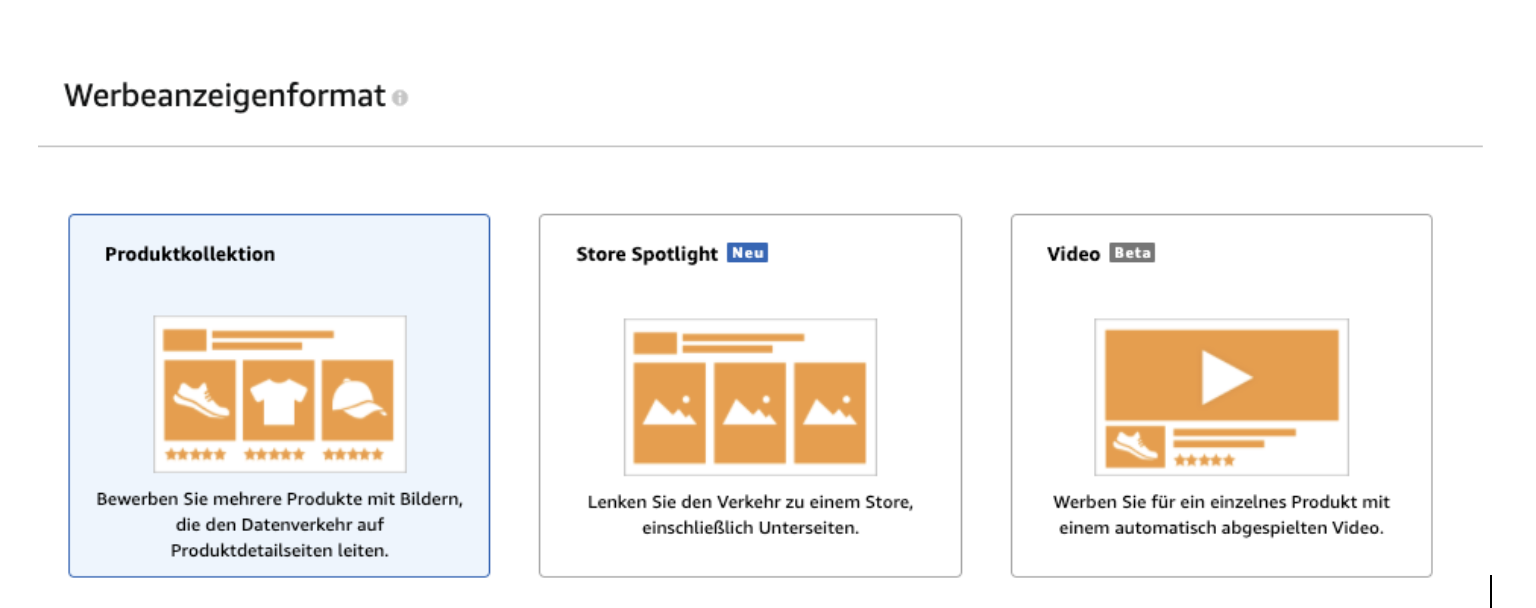Click the t-shirt icon in Produktkollektion illustration
Screen dimensions: 1536x608
[278, 400]
